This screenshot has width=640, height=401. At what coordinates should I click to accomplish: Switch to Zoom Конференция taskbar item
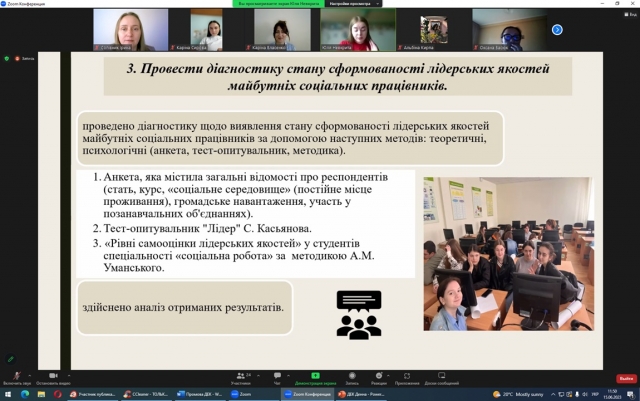[x=307, y=394]
